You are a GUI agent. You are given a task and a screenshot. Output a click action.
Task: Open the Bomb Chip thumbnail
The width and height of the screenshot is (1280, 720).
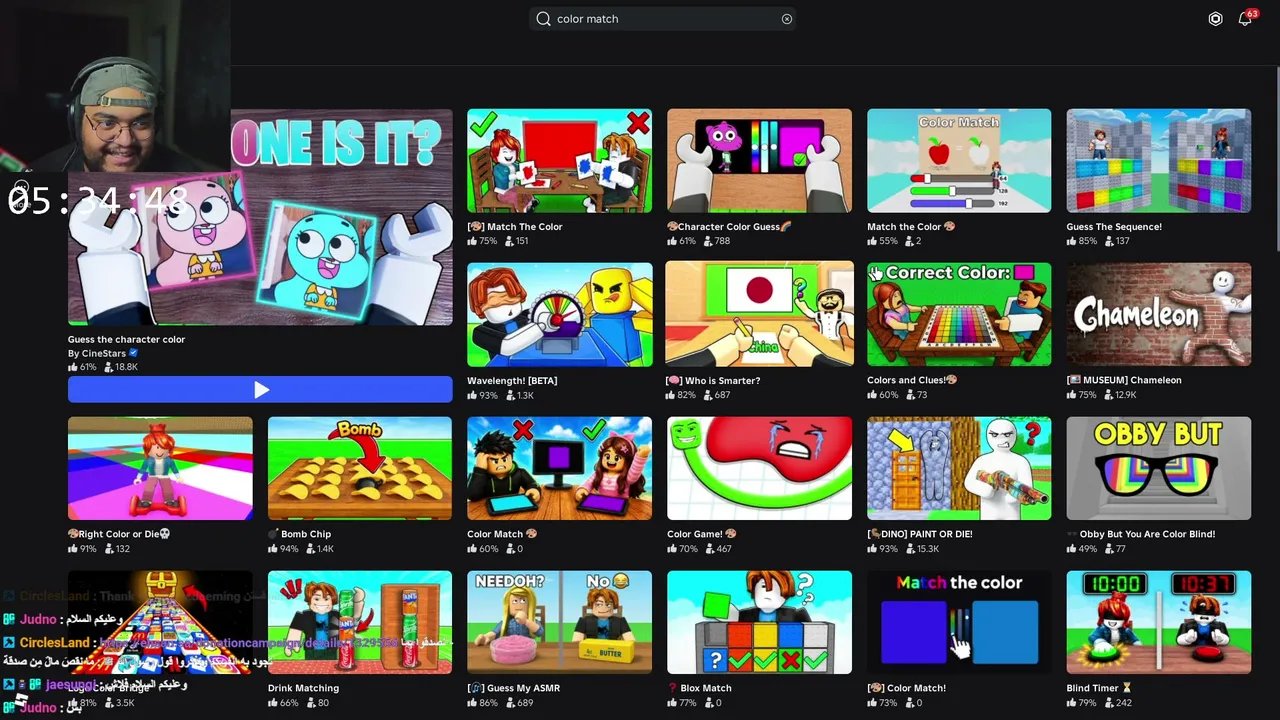(360, 468)
